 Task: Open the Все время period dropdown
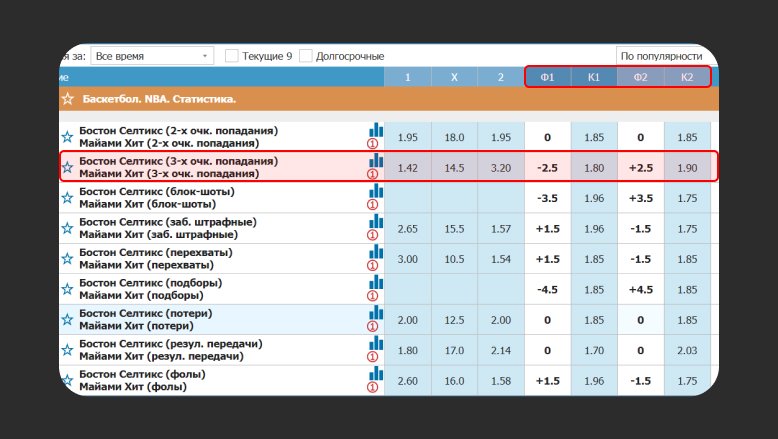[152, 56]
